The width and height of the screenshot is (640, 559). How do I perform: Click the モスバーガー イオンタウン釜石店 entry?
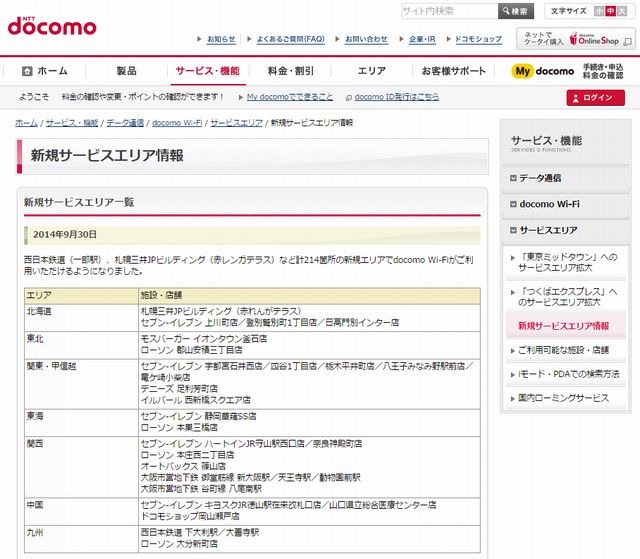coord(204,339)
